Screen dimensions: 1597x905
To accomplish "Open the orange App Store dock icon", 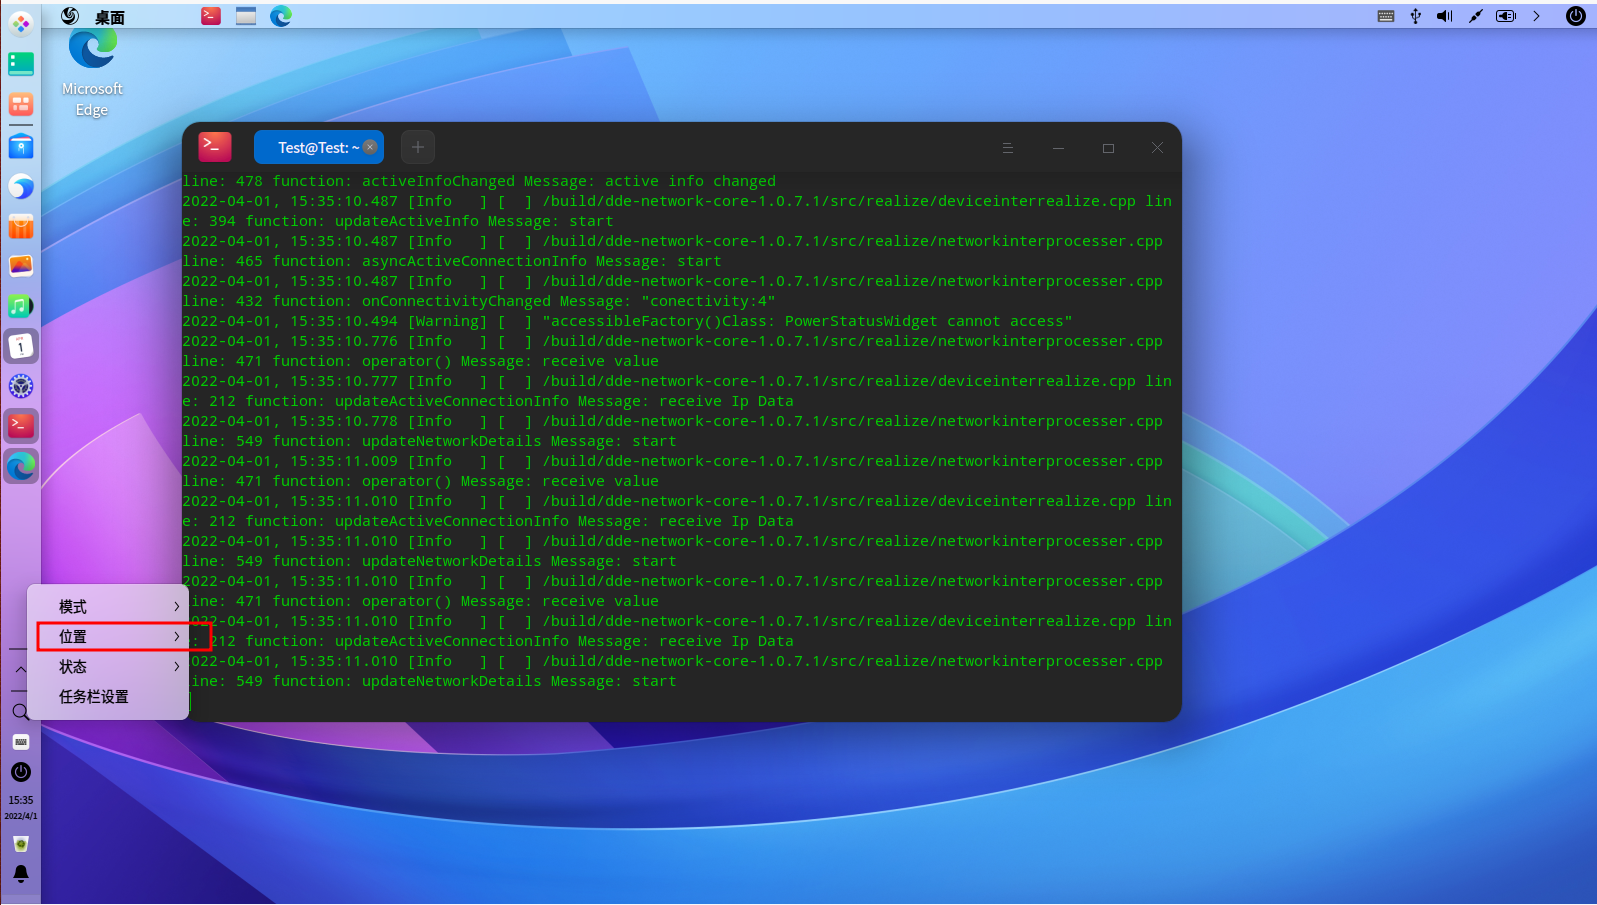I will [21, 226].
